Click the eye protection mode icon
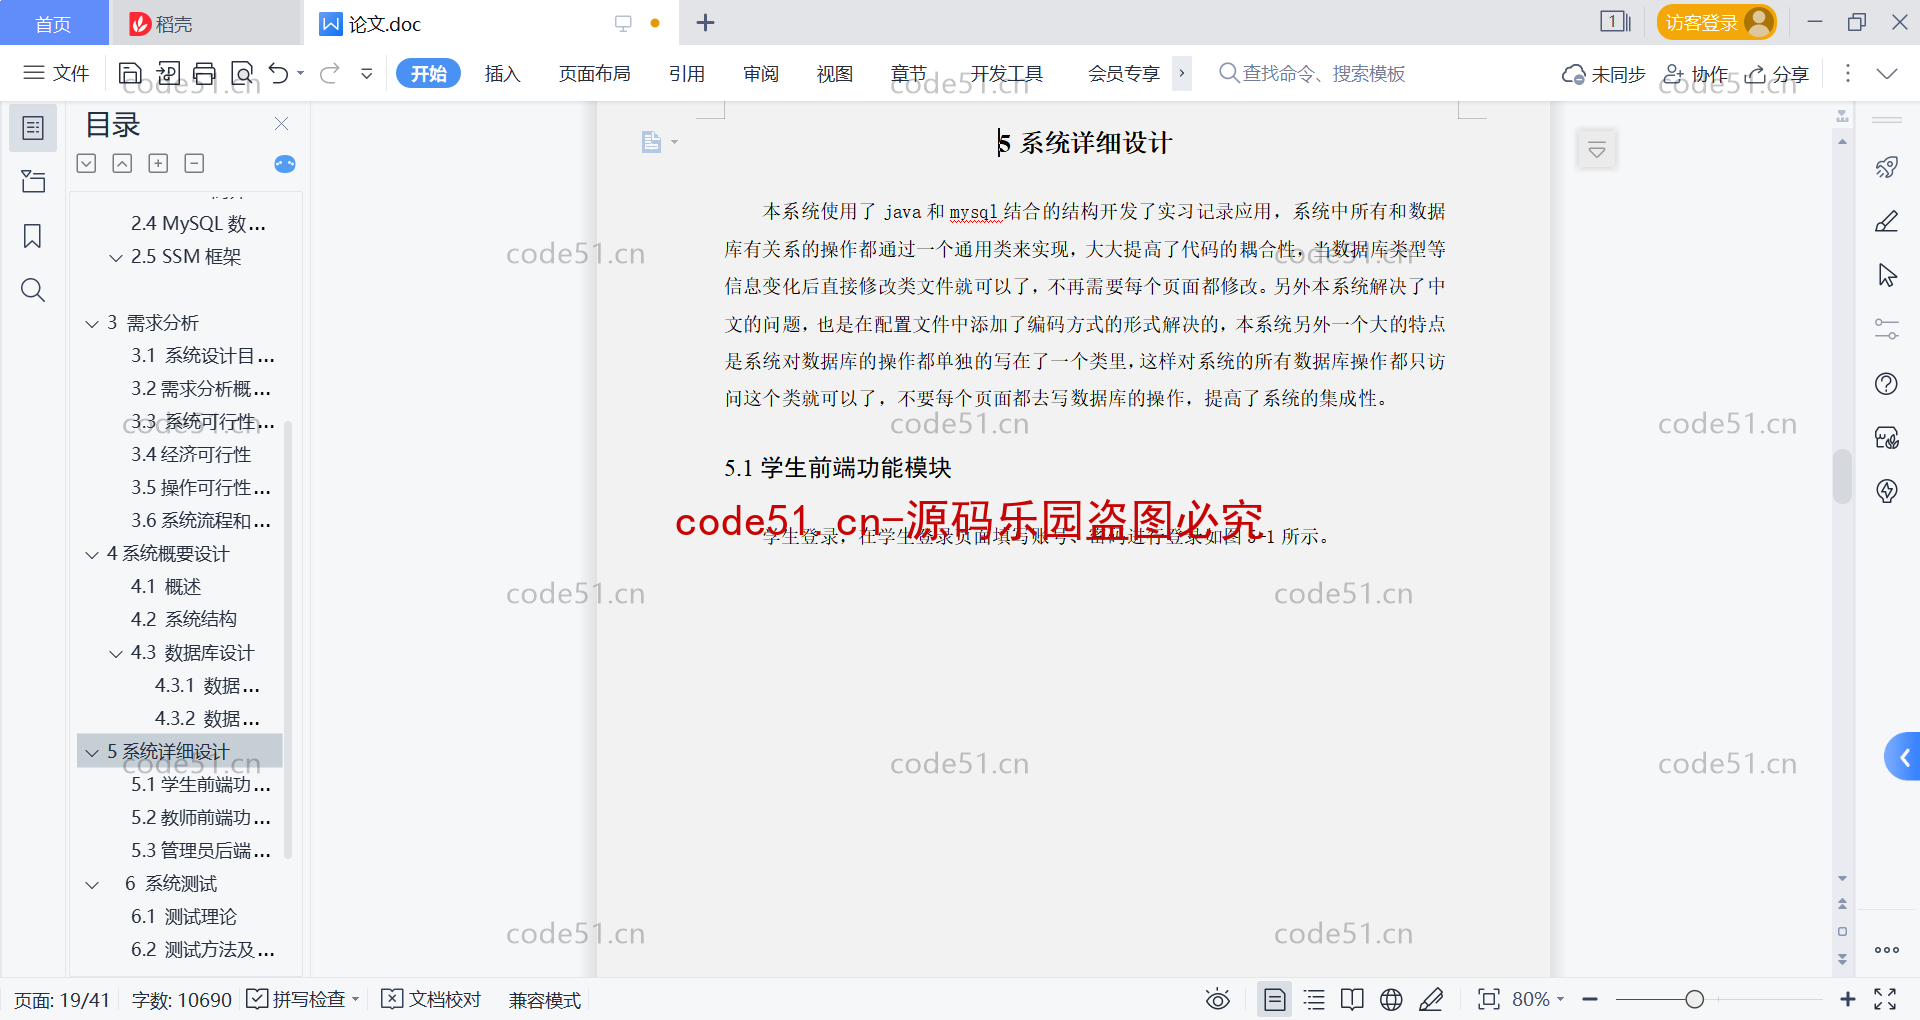The width and height of the screenshot is (1920, 1020). pos(1217,999)
